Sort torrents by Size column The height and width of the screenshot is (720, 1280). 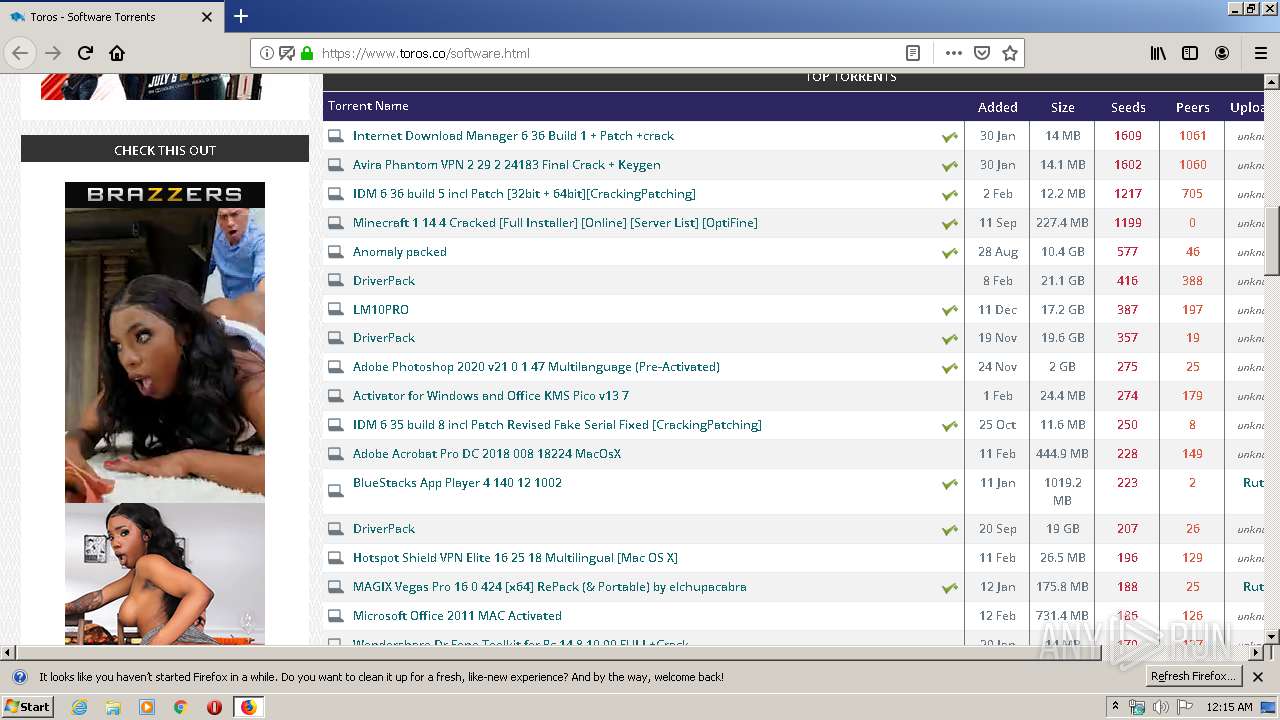coord(1062,107)
